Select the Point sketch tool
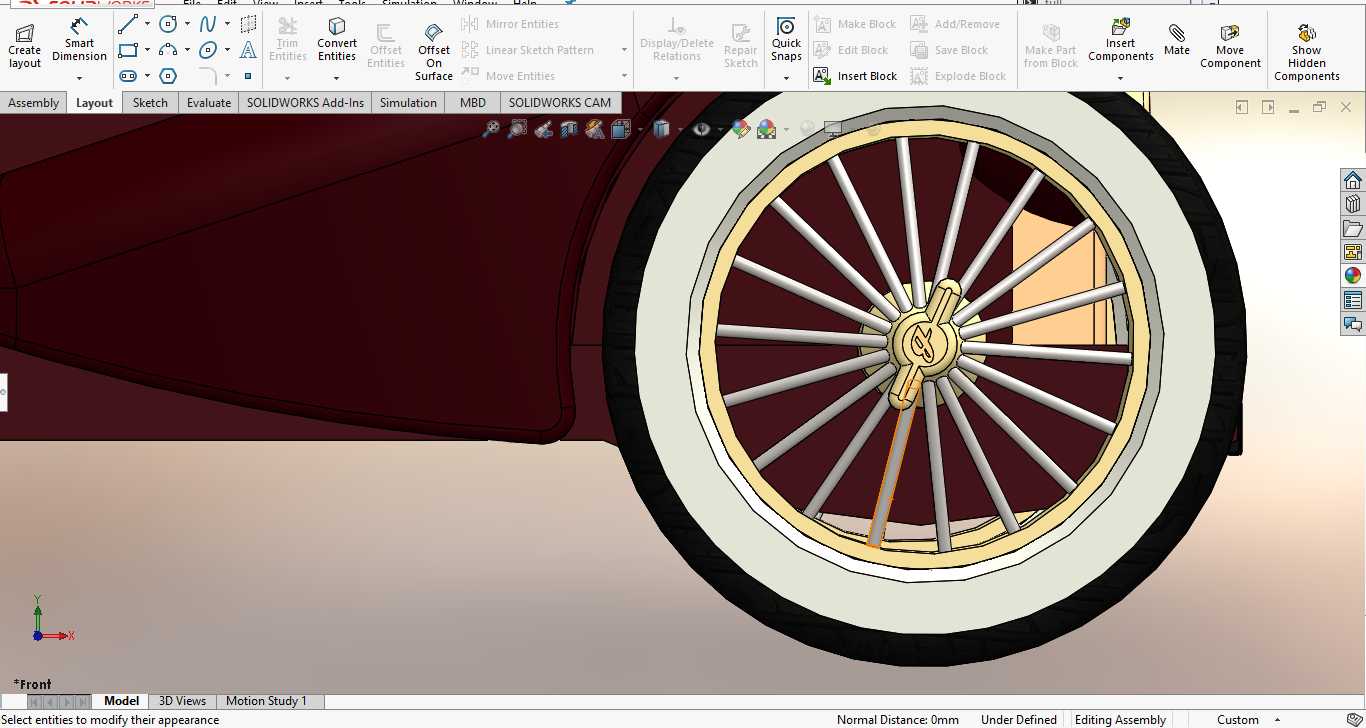Viewport: 1366px width, 728px height. click(x=248, y=76)
